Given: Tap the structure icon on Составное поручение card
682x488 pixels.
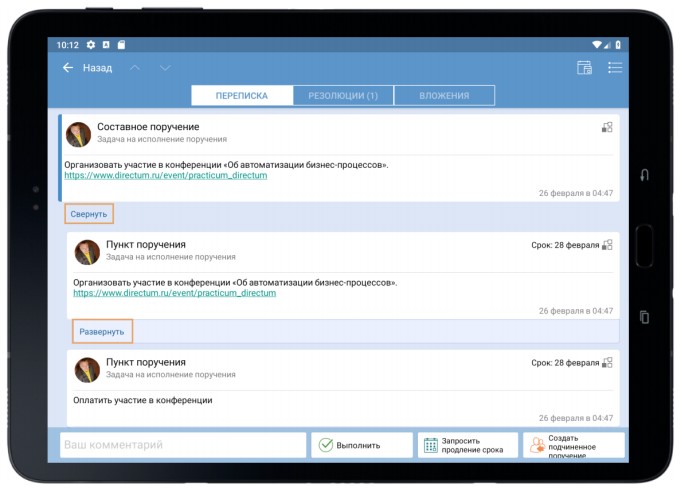Looking at the screenshot, I should pyautogui.click(x=607, y=127).
